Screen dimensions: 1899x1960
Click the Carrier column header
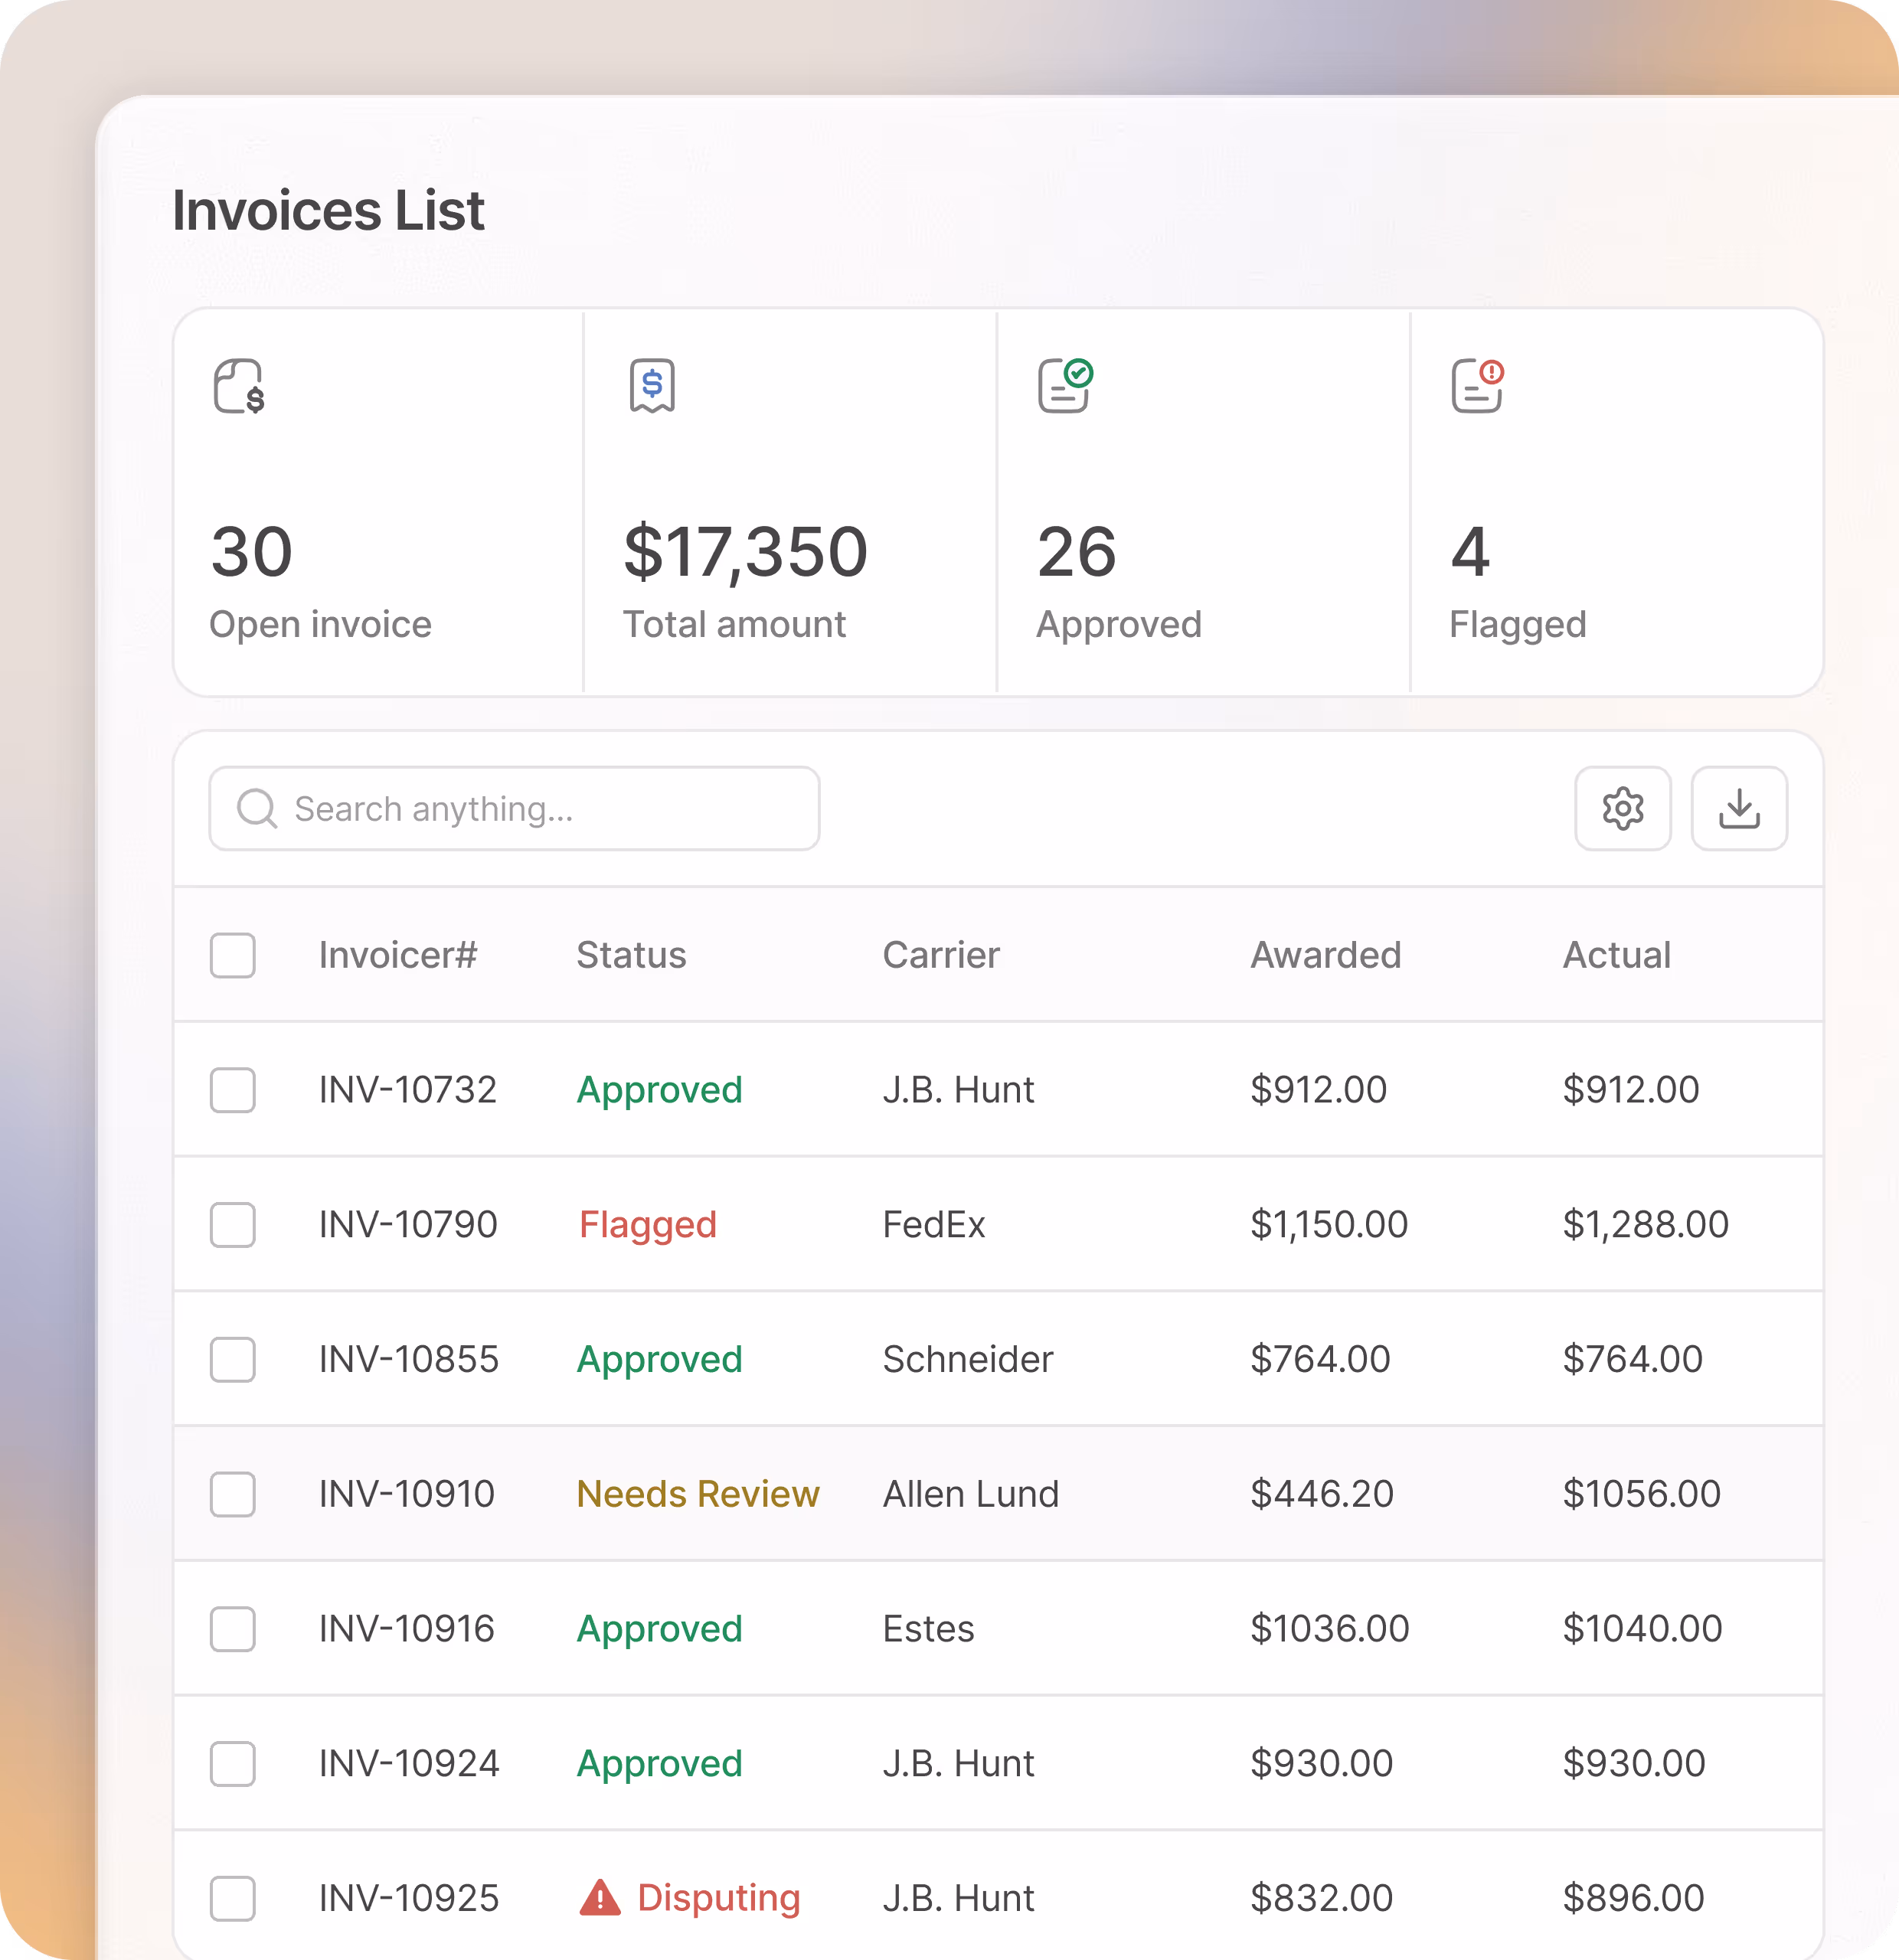[x=940, y=955]
